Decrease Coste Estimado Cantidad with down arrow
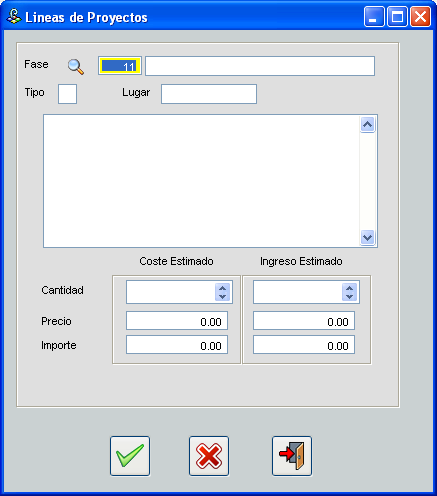The height and width of the screenshot is (496, 437). [223, 296]
